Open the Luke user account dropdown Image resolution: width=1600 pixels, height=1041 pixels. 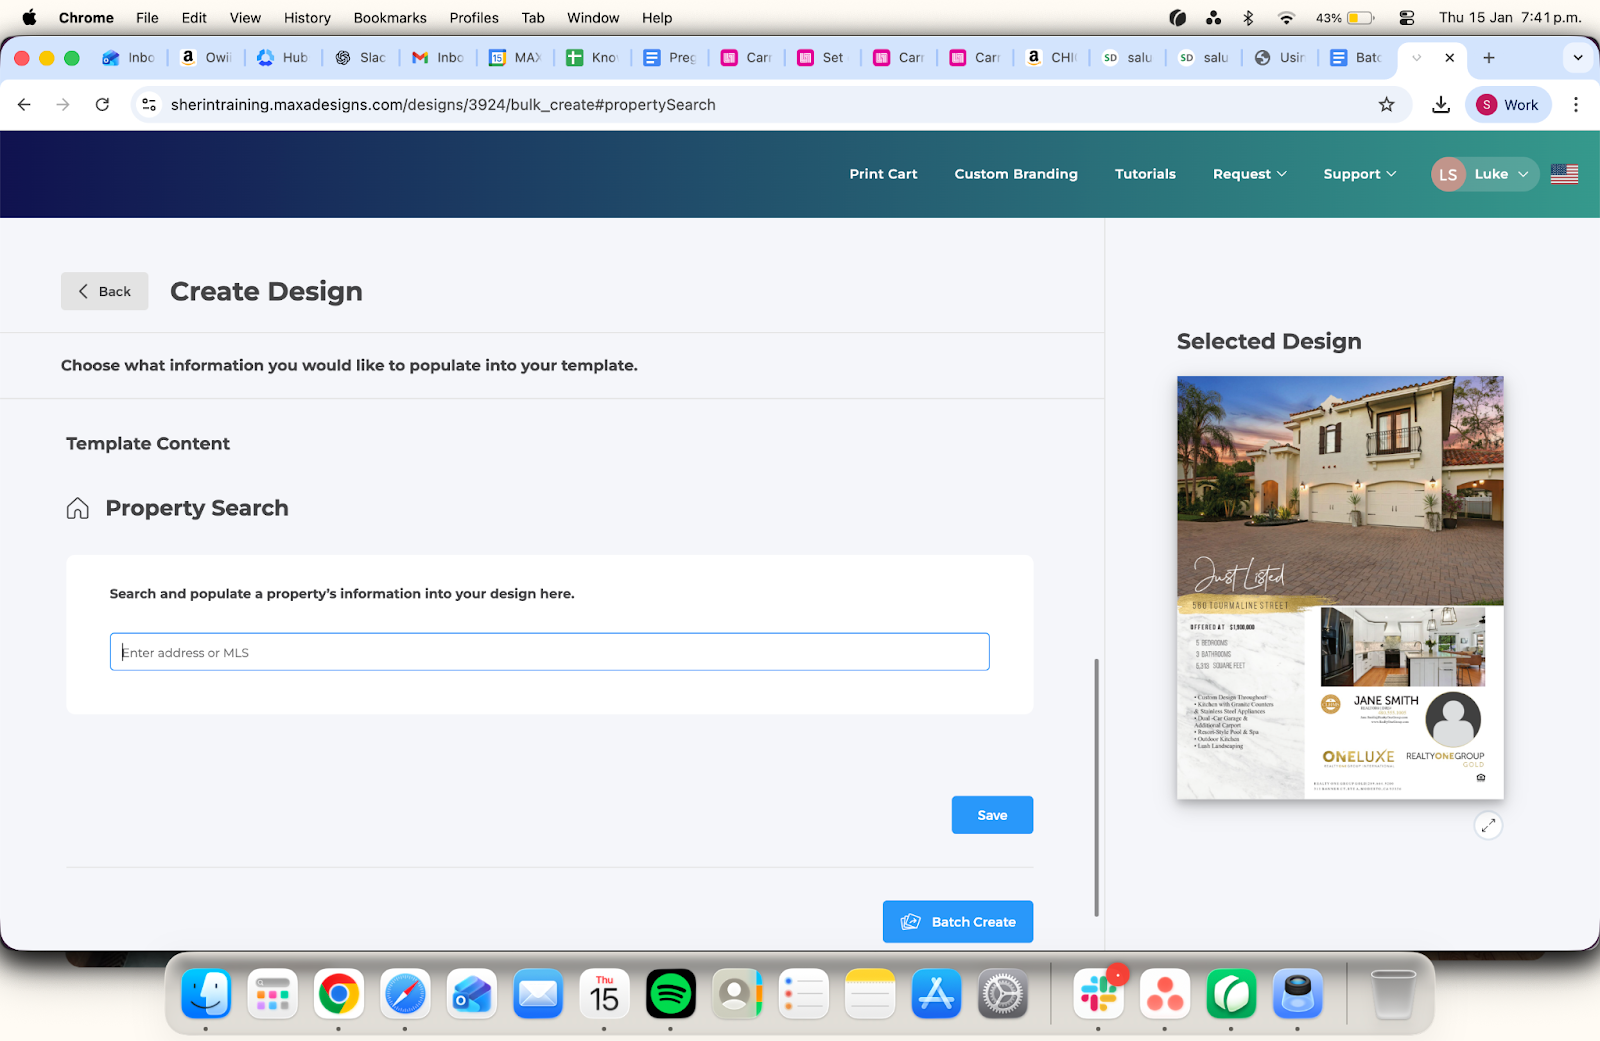(x=1484, y=174)
